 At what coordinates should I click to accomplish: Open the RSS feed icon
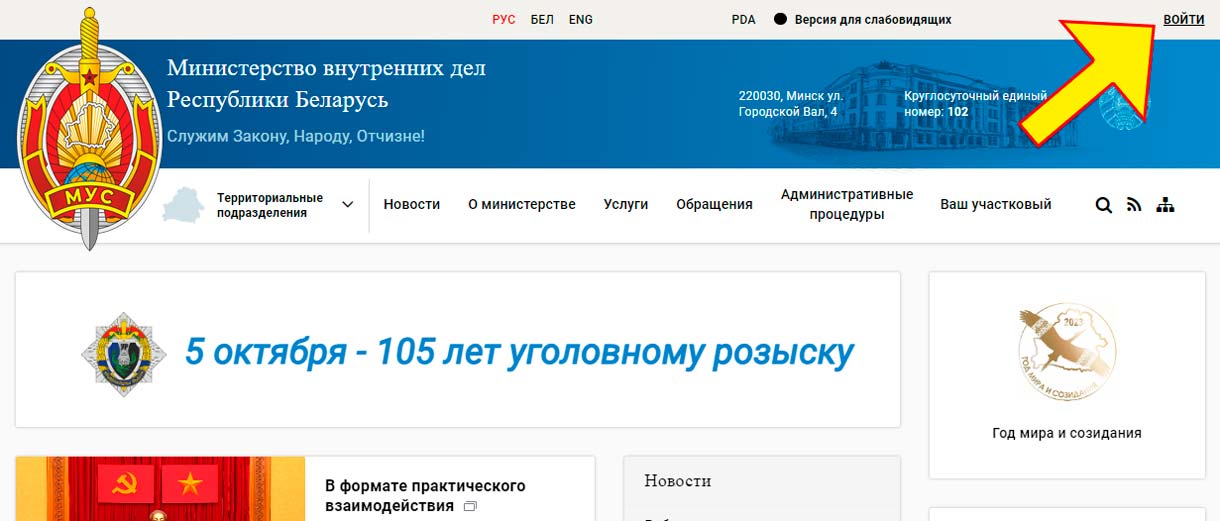click(x=1134, y=205)
